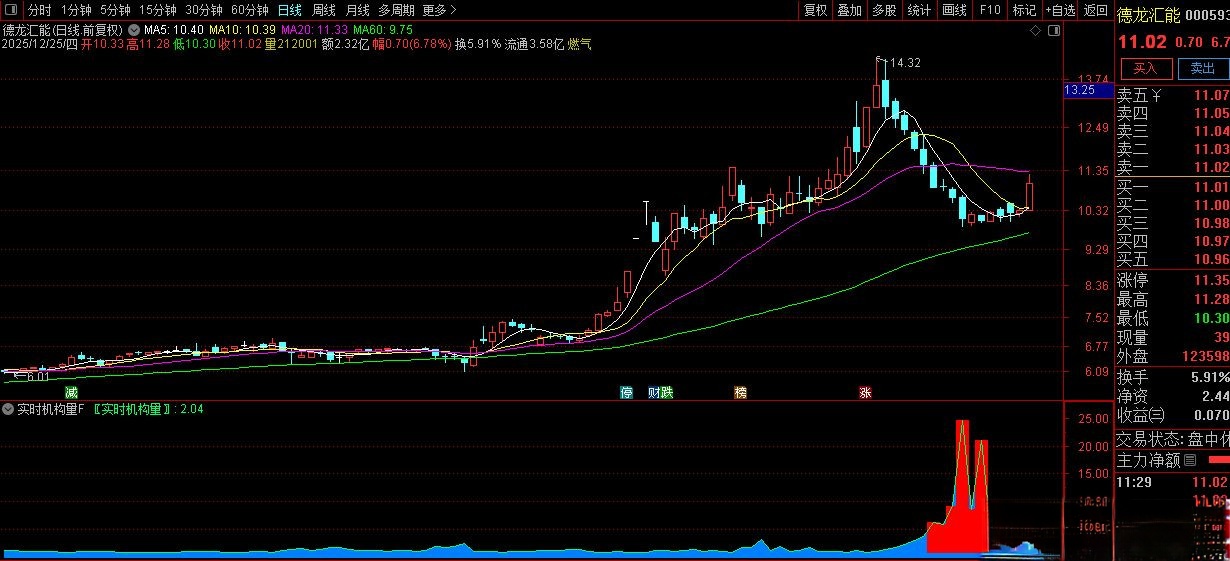Screen dimensions: 1230x561
Task: Toggle 复权 price adjustment
Action: (815, 10)
